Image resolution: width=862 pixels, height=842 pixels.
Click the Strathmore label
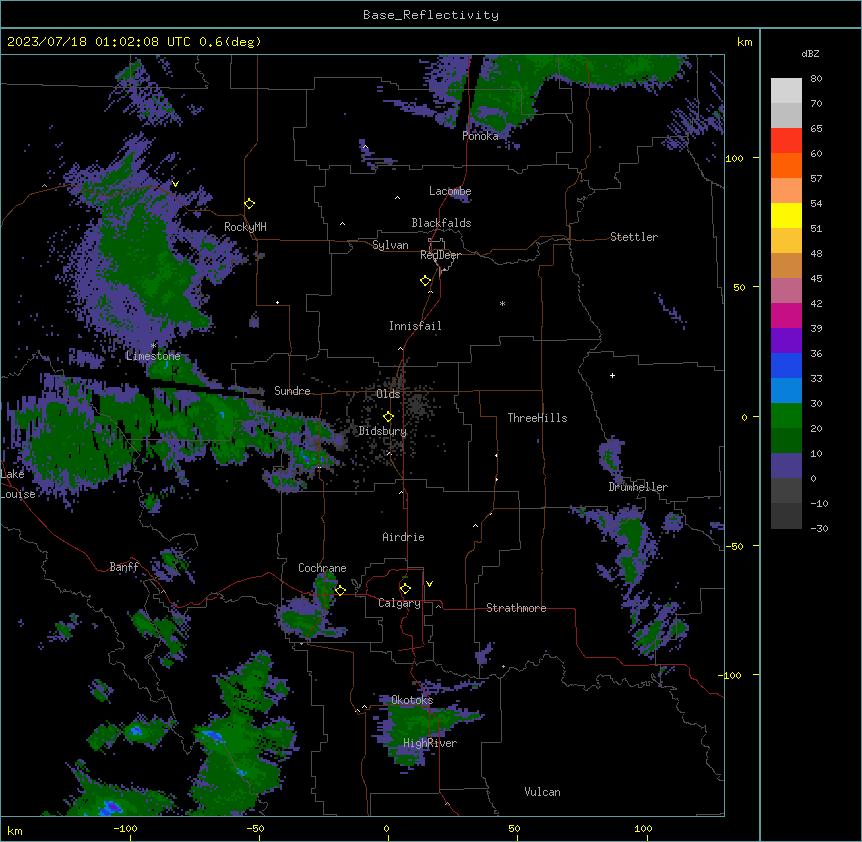[x=516, y=608]
